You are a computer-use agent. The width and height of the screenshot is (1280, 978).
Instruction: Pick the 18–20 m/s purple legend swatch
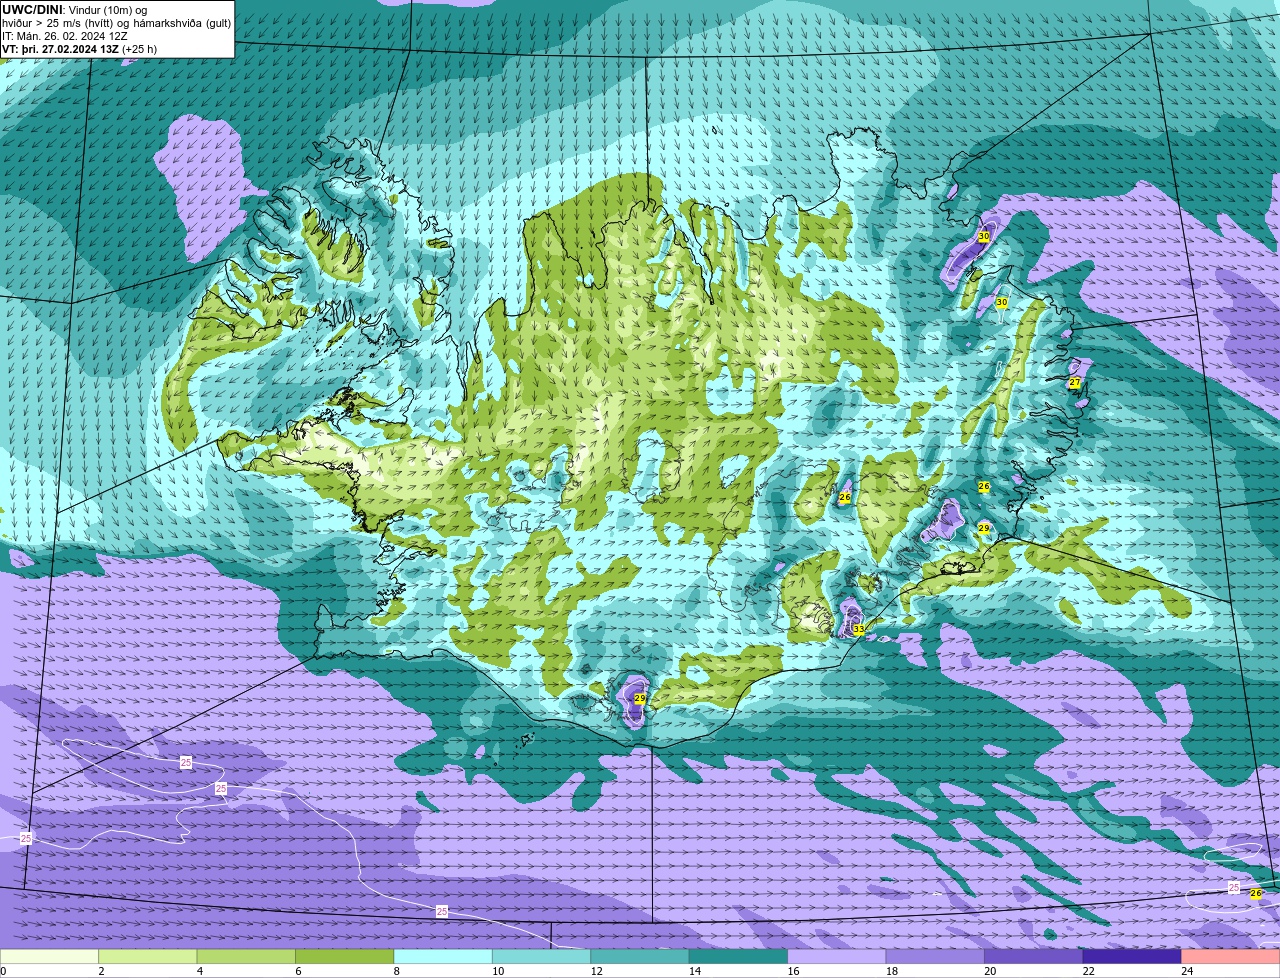click(x=936, y=957)
